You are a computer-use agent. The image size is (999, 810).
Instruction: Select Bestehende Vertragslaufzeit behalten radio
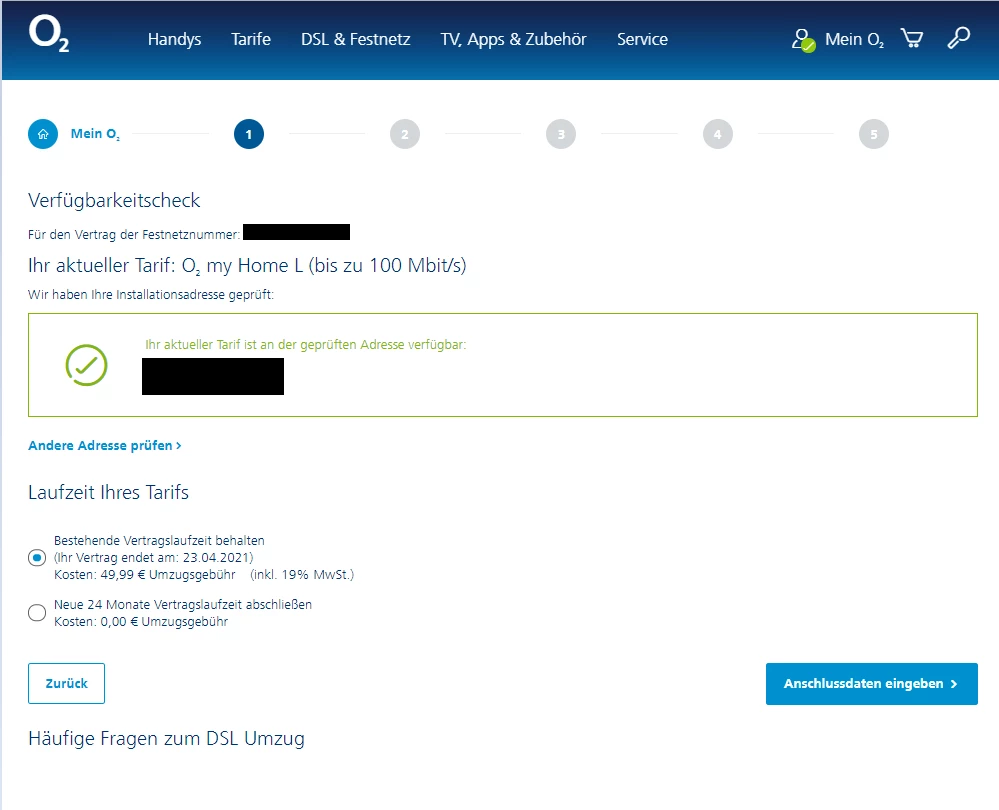[x=37, y=558]
